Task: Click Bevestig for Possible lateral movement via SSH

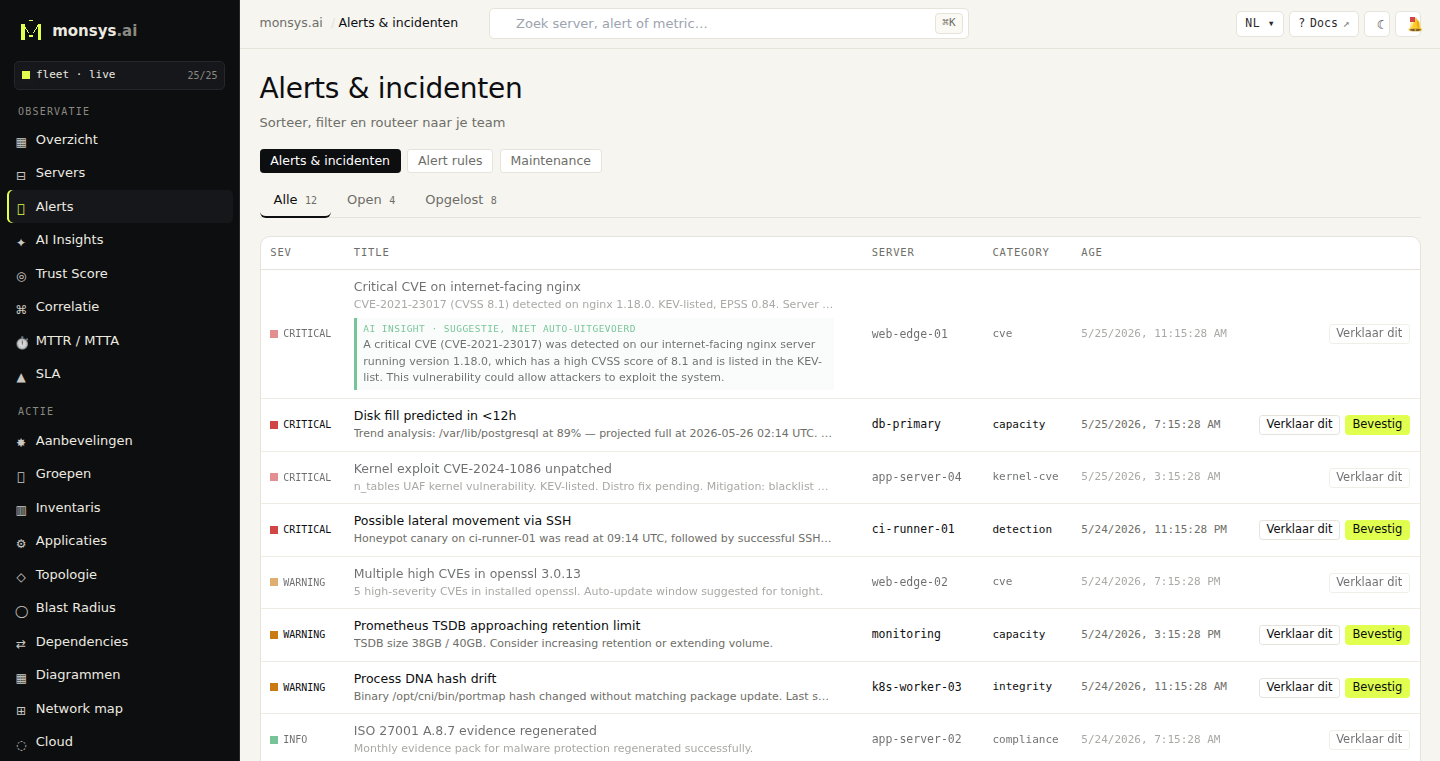Action: click(x=1377, y=529)
